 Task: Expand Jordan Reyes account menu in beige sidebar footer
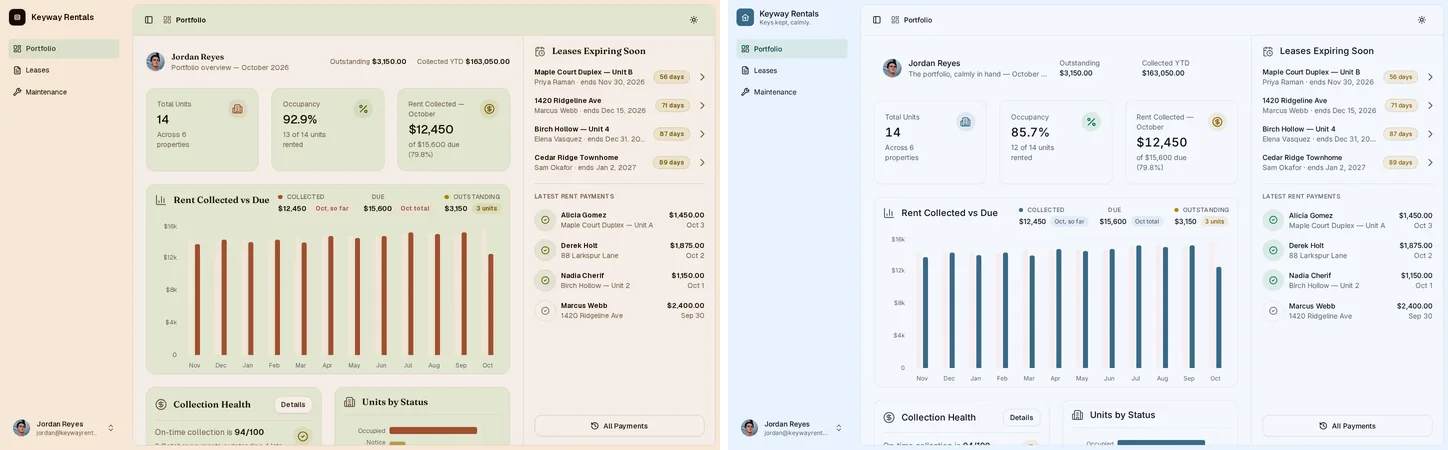[111, 428]
